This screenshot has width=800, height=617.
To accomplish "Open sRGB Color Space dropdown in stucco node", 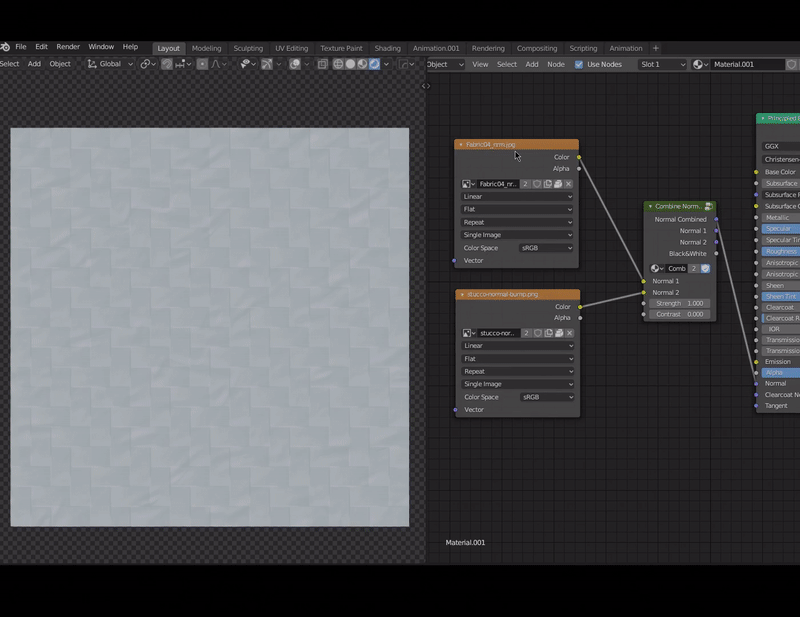I will [x=547, y=397].
